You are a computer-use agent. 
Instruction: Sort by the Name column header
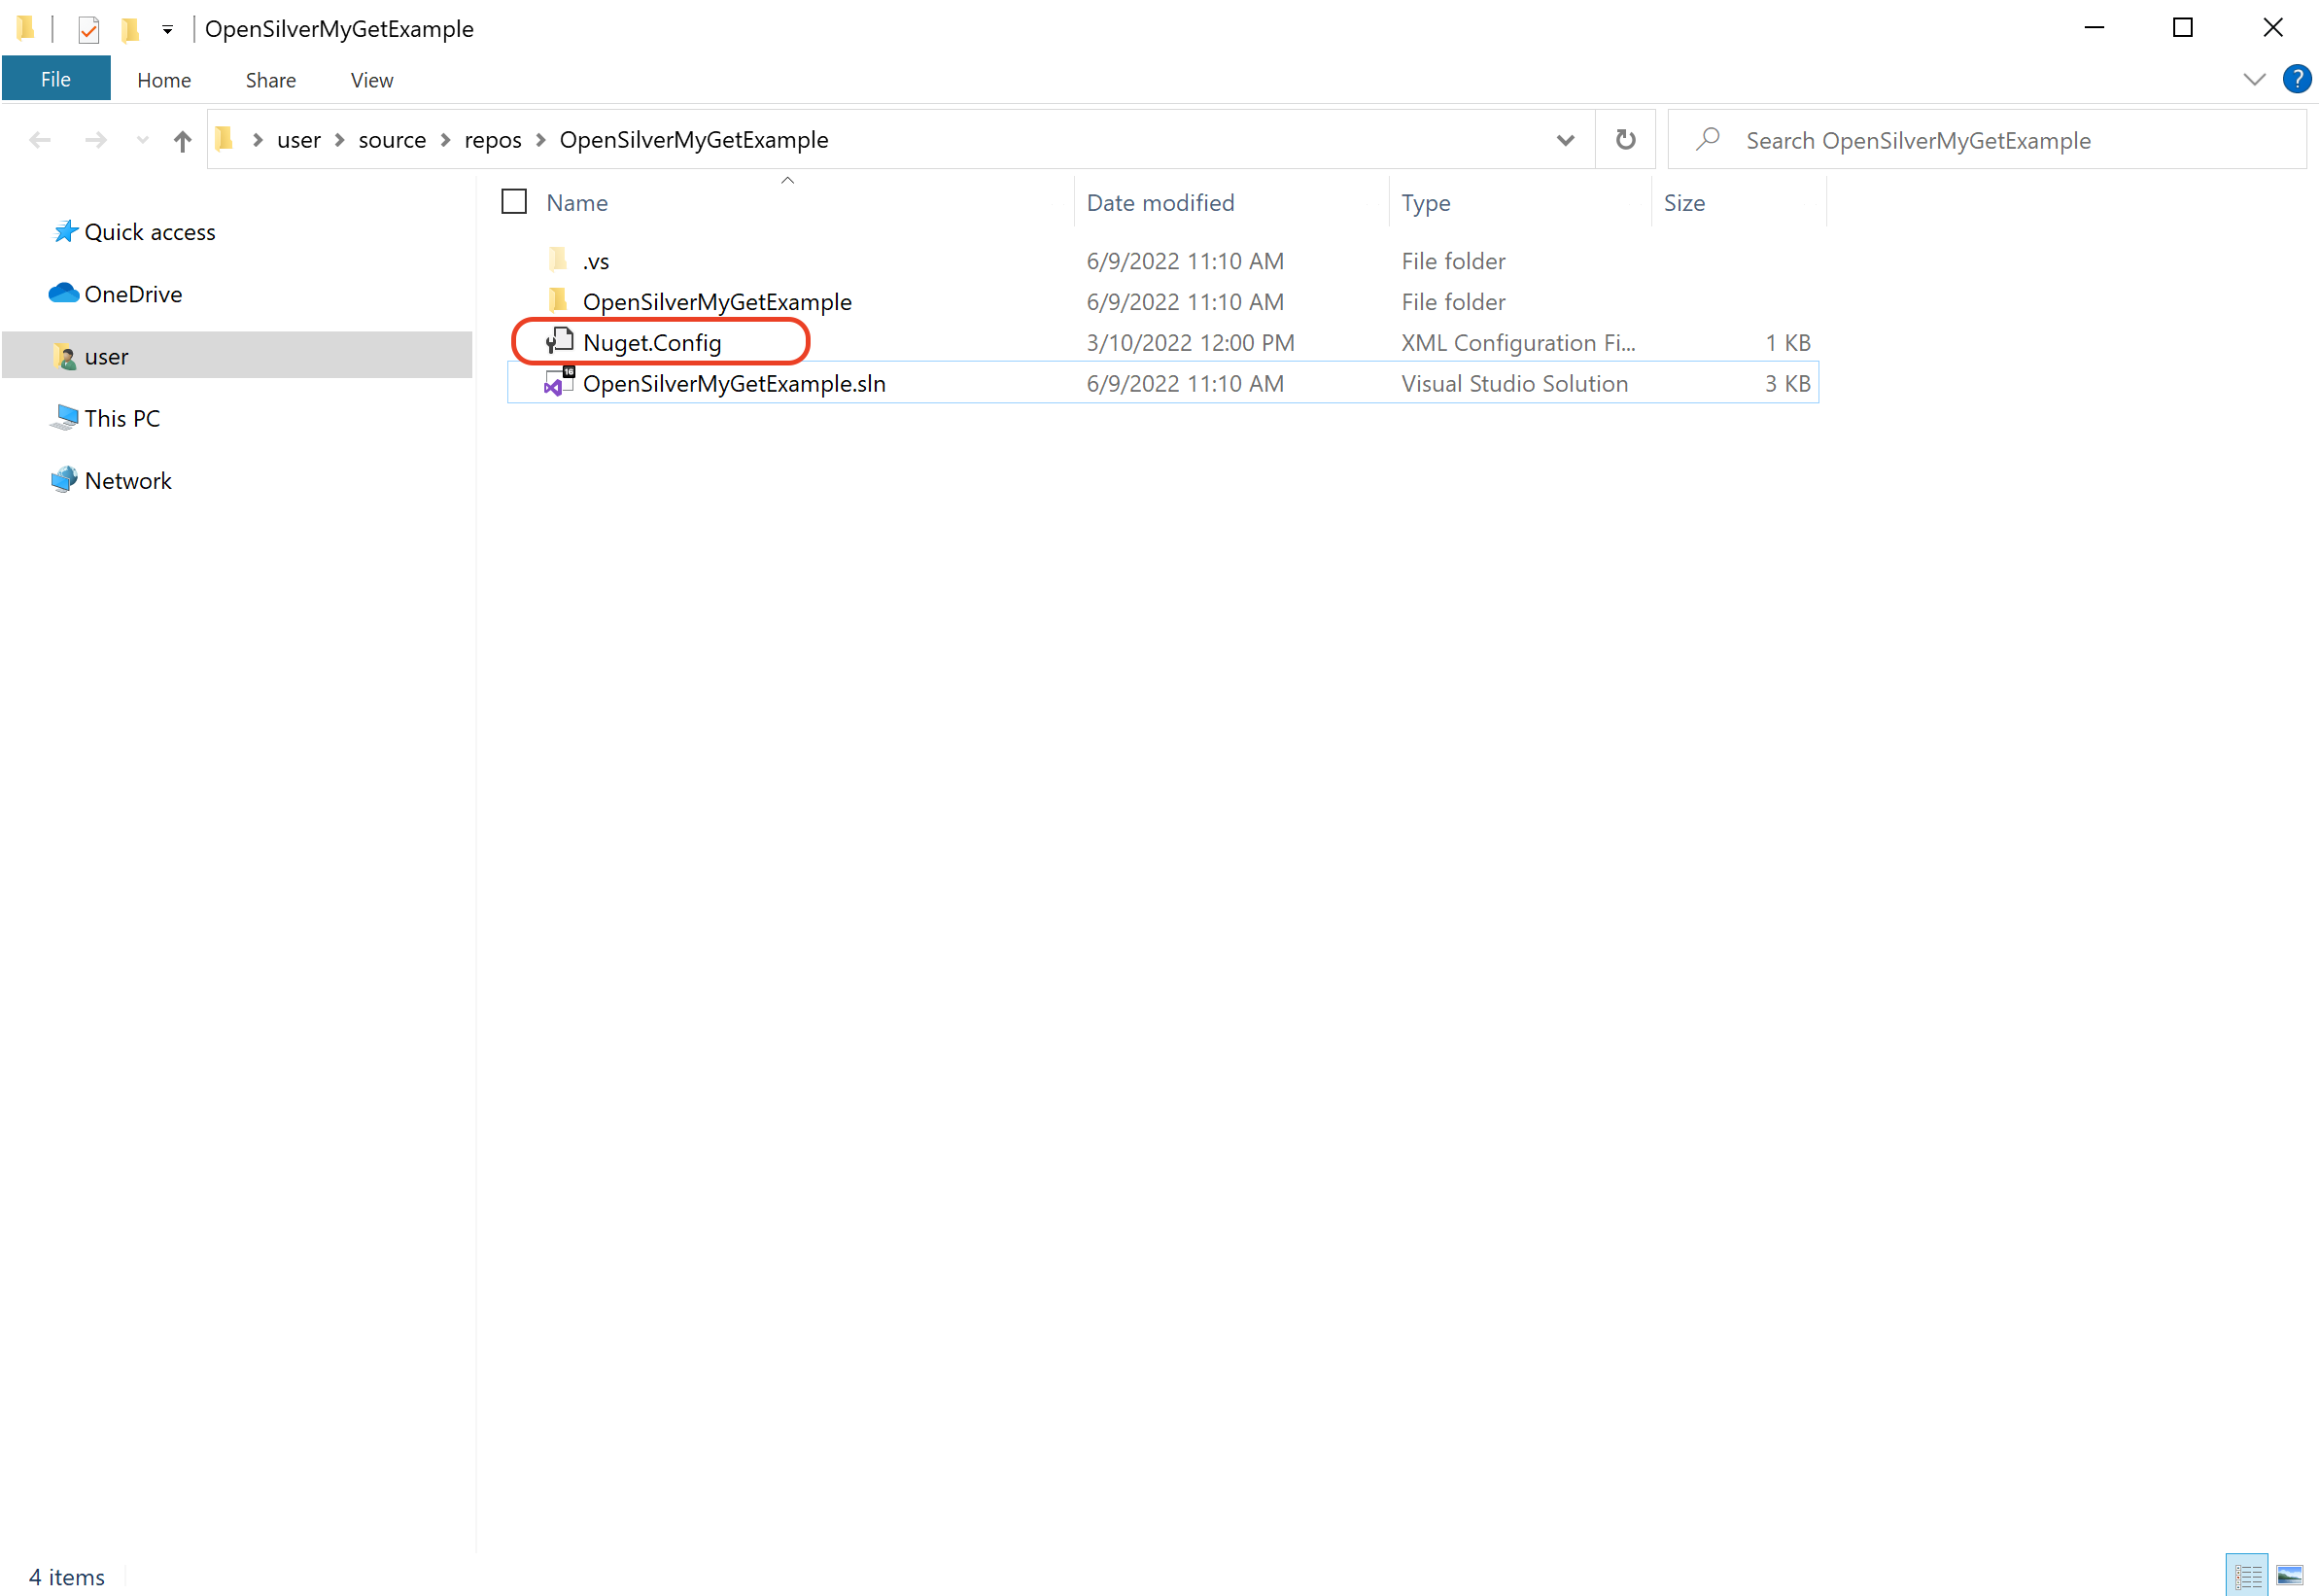tap(578, 203)
